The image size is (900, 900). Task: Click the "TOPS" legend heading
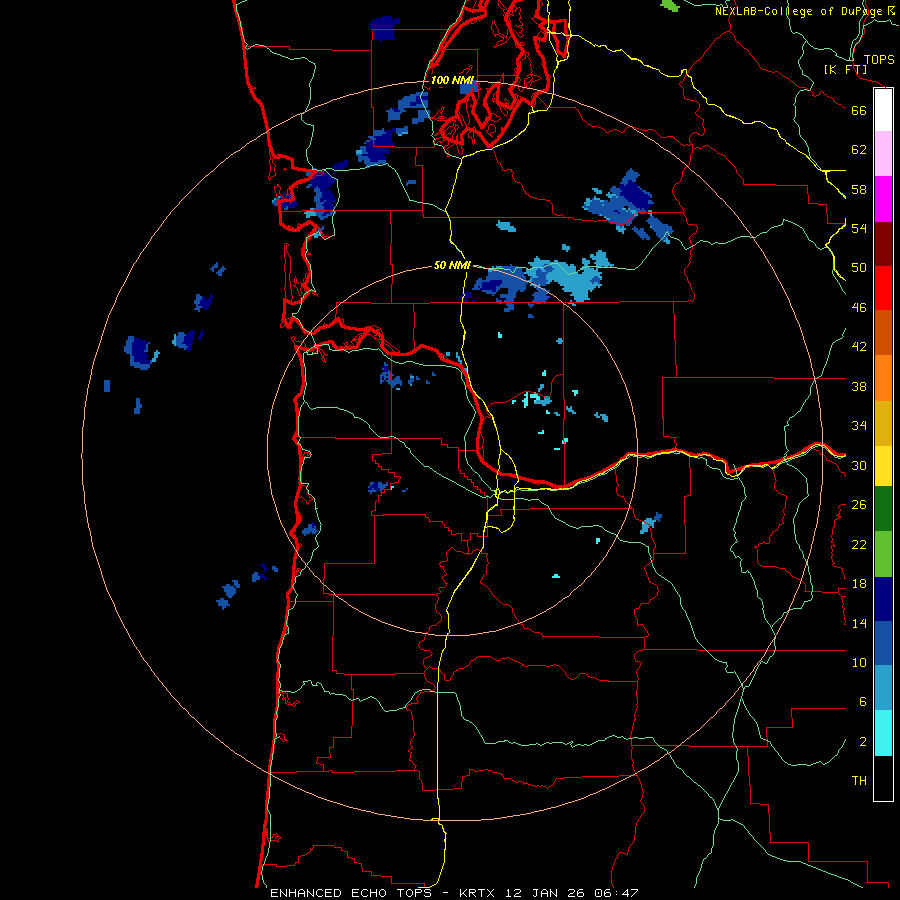(x=879, y=60)
